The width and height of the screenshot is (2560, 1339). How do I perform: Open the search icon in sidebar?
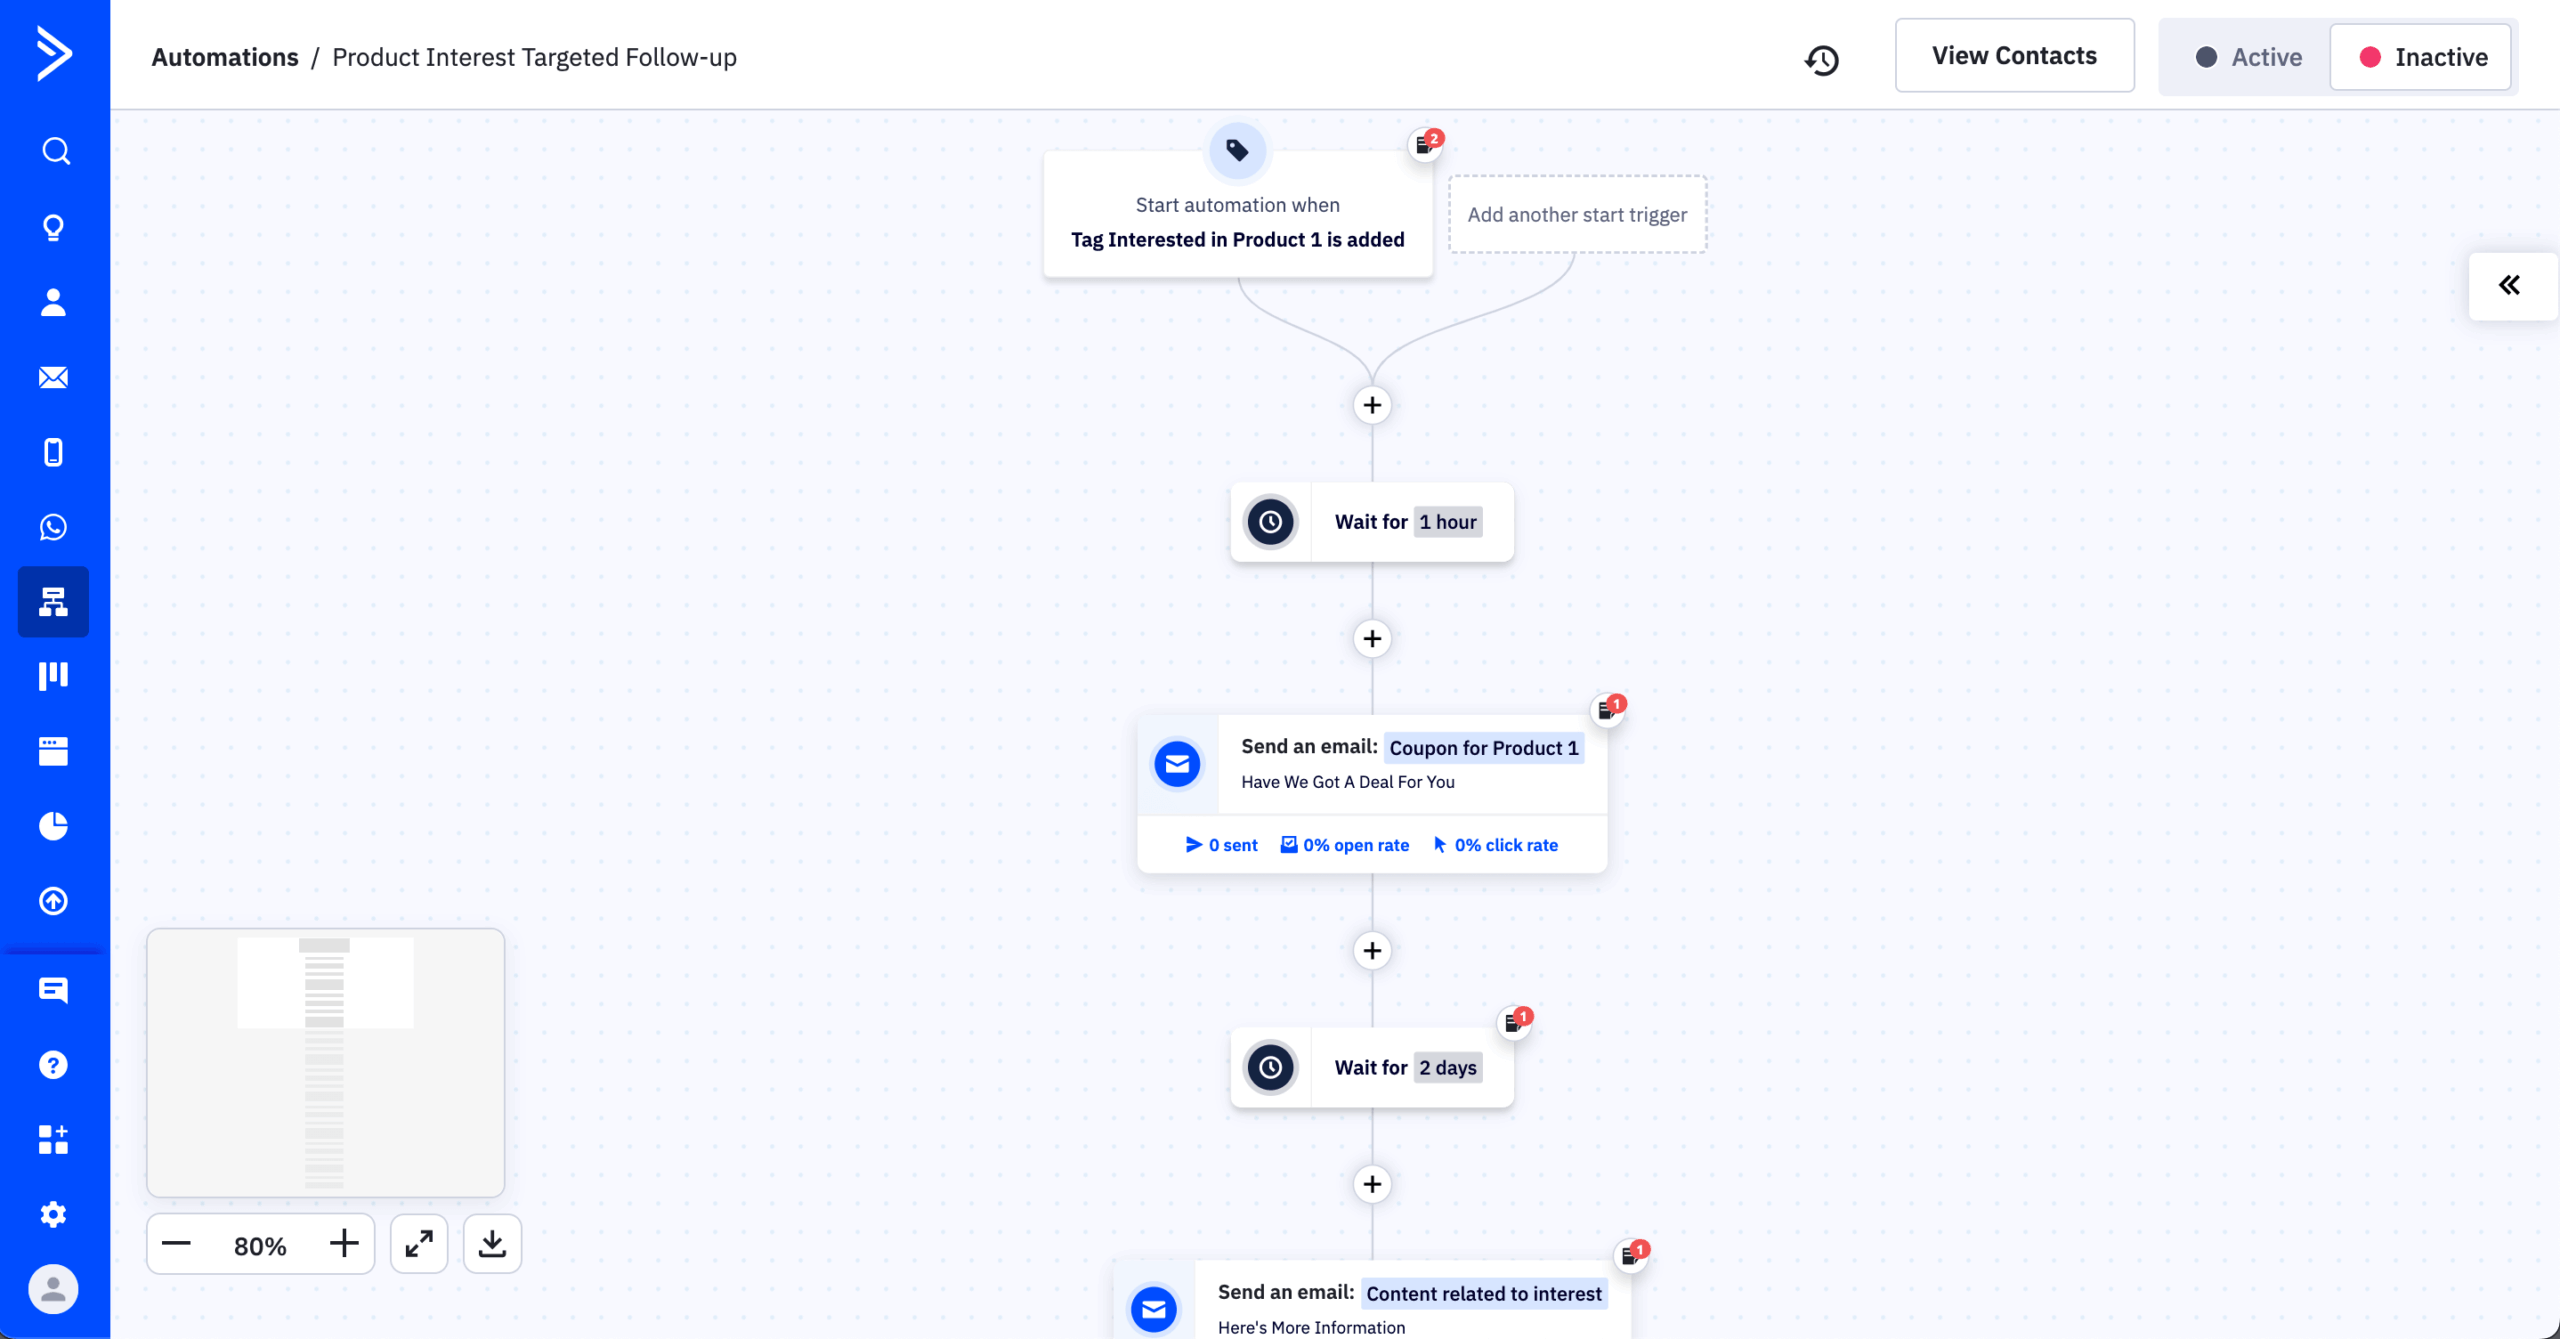click(54, 151)
